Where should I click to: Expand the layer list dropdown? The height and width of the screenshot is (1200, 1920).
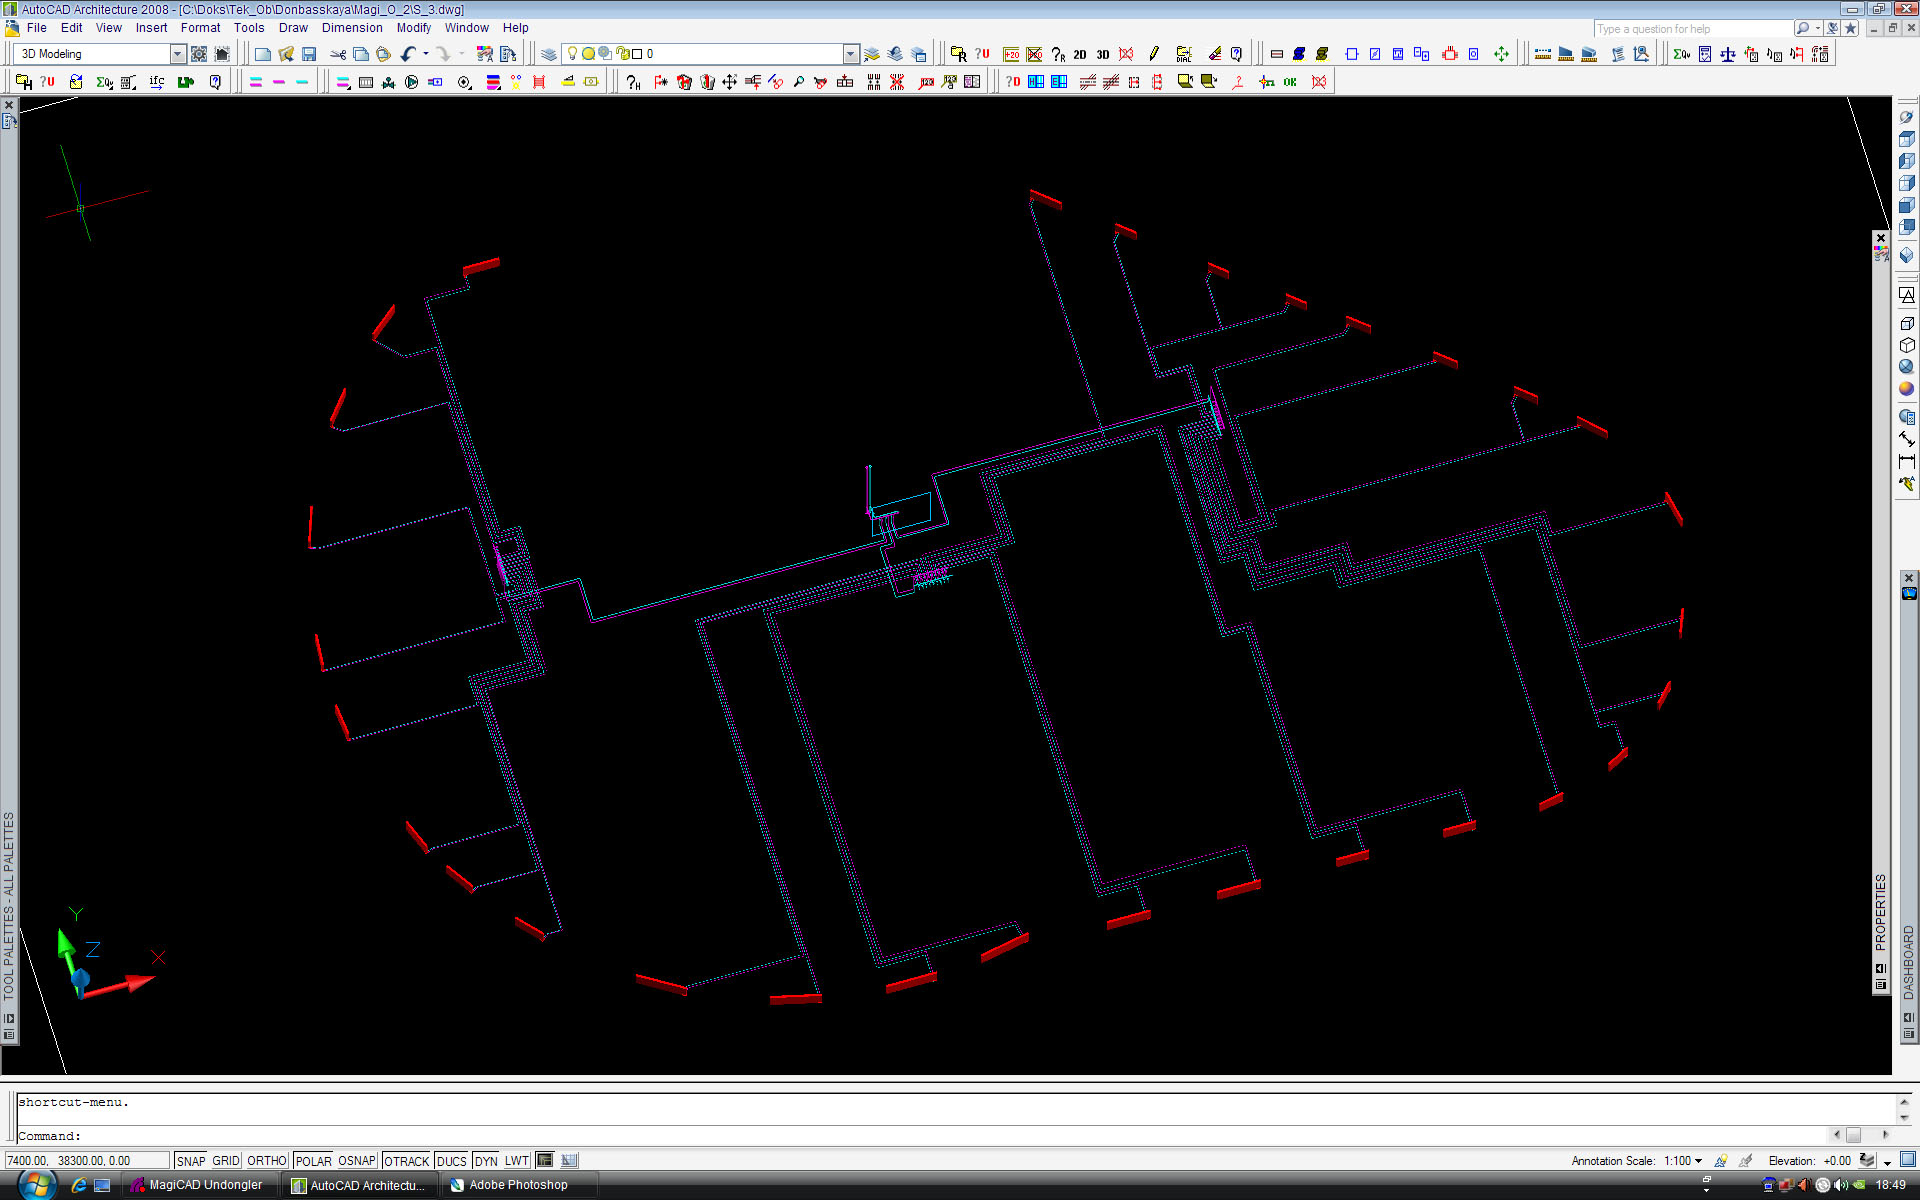[x=850, y=54]
